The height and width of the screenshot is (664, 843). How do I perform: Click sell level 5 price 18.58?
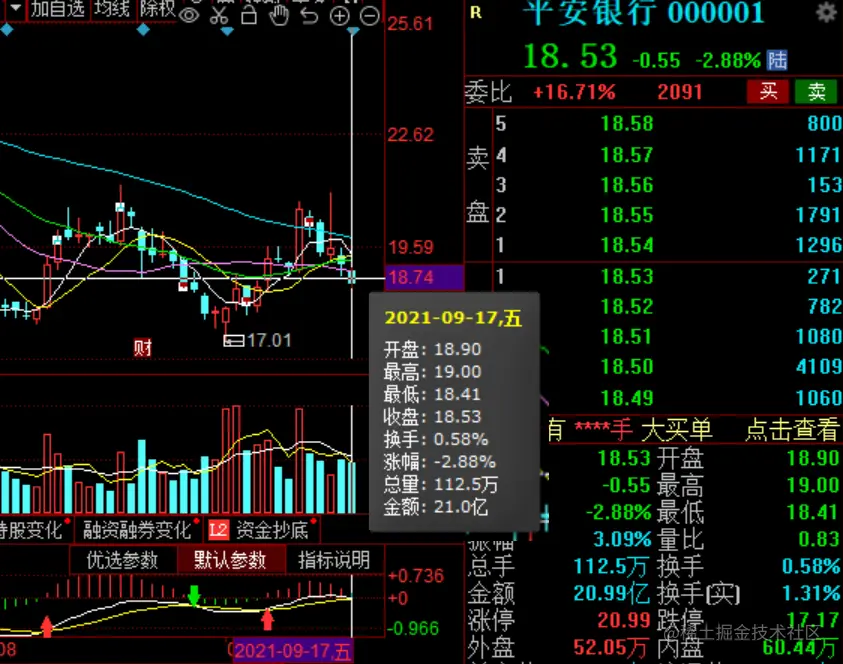coord(626,124)
